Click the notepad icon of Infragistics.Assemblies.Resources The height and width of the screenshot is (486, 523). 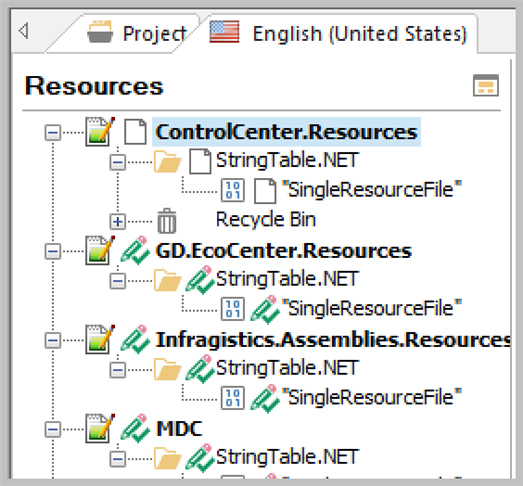coord(100,339)
